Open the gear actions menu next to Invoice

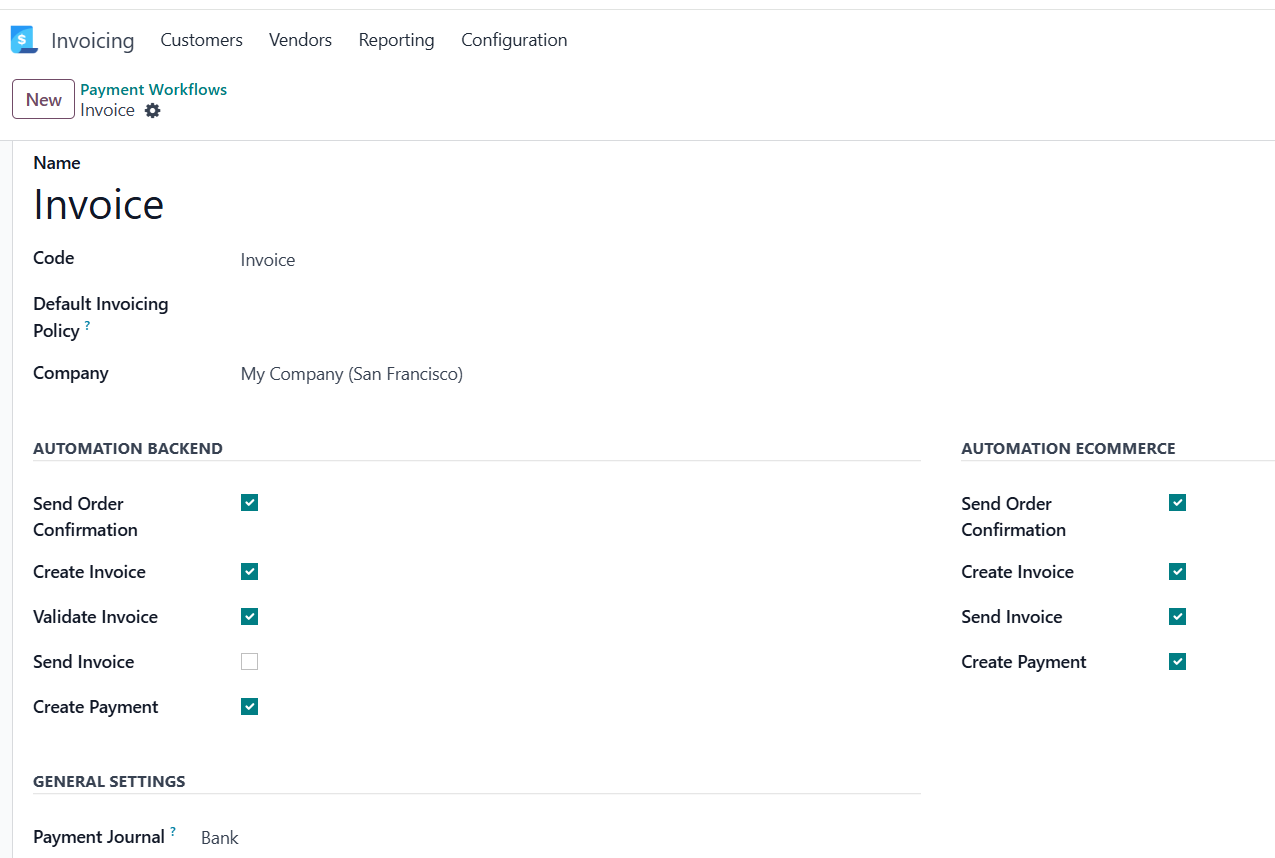[x=152, y=111]
